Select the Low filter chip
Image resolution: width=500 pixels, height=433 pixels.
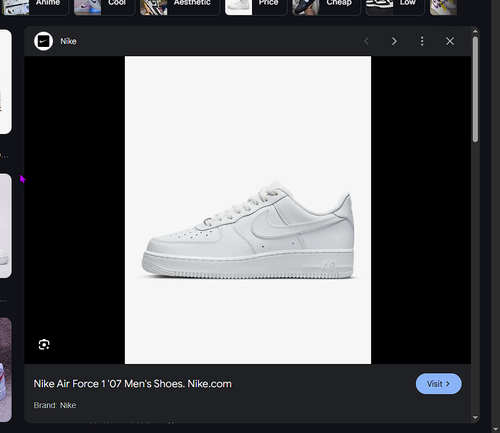[x=395, y=7]
